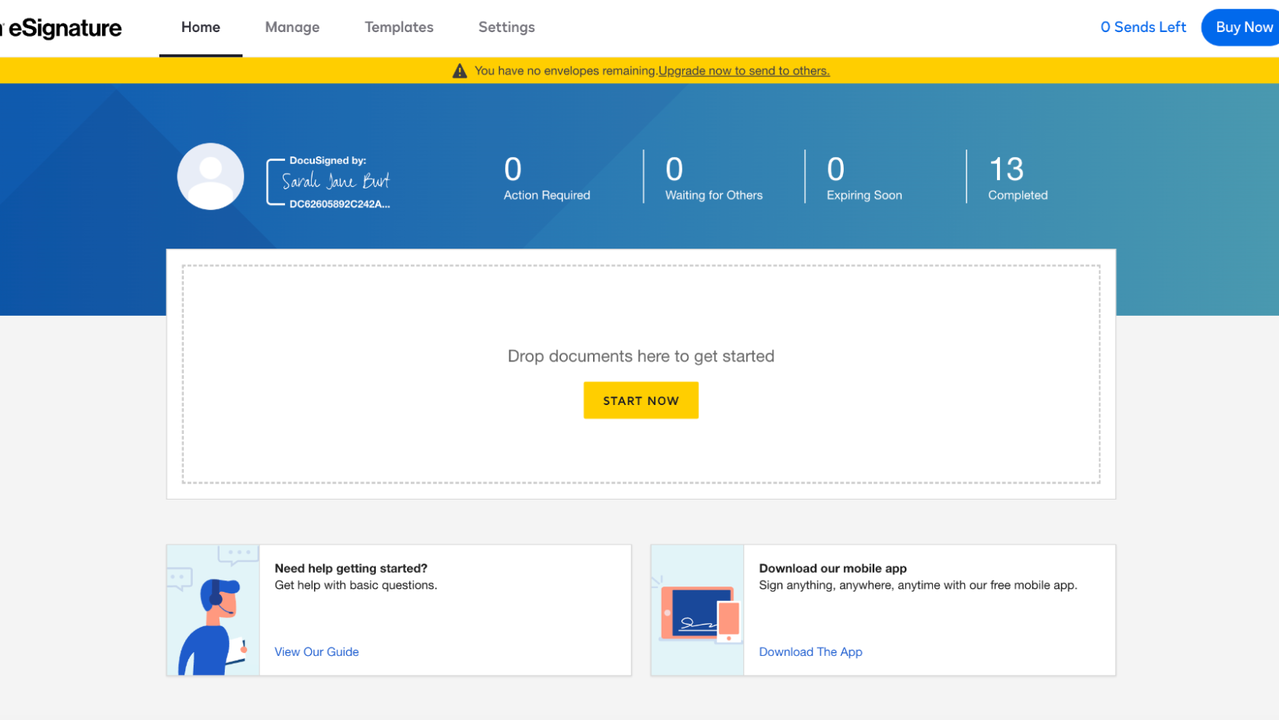
Task: Open the View Our Guide link
Action: click(x=316, y=652)
